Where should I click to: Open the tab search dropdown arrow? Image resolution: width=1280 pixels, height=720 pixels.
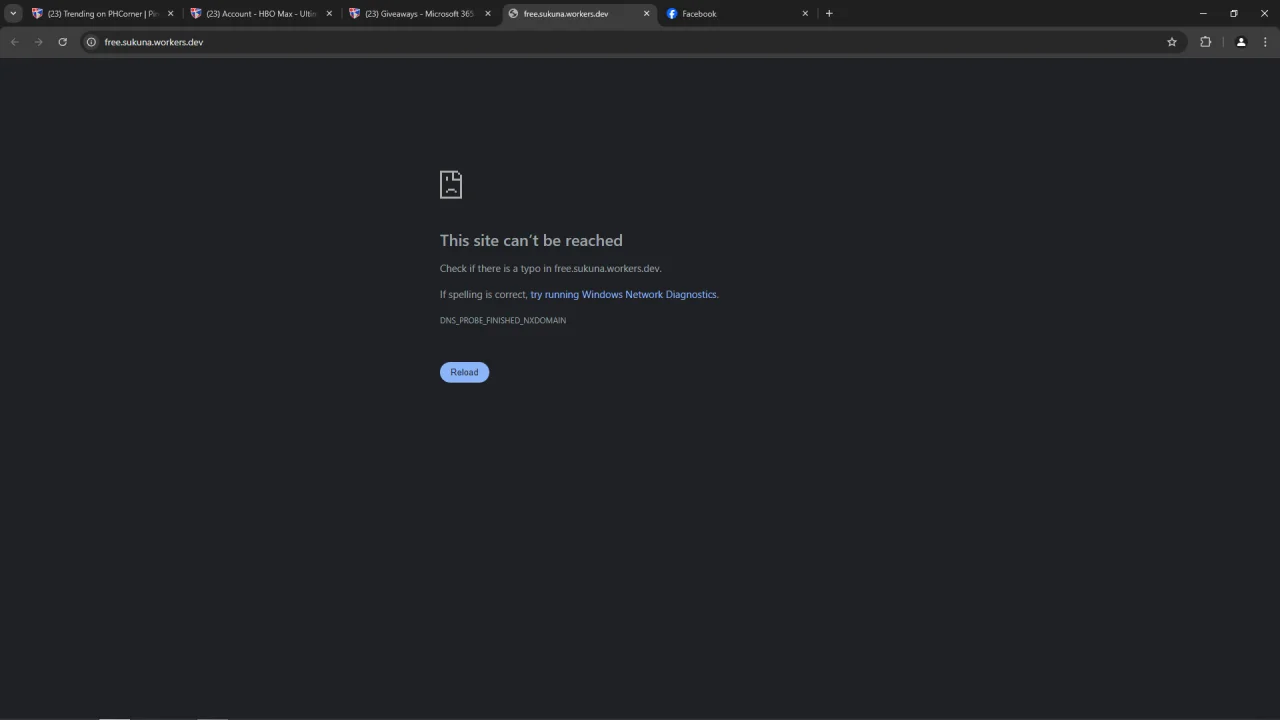click(13, 14)
